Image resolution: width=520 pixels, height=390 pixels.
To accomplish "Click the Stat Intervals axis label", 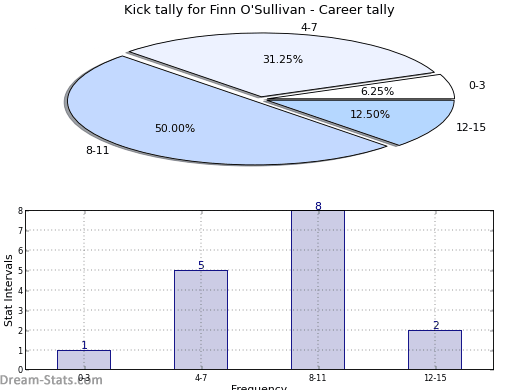I will click(x=8, y=290).
